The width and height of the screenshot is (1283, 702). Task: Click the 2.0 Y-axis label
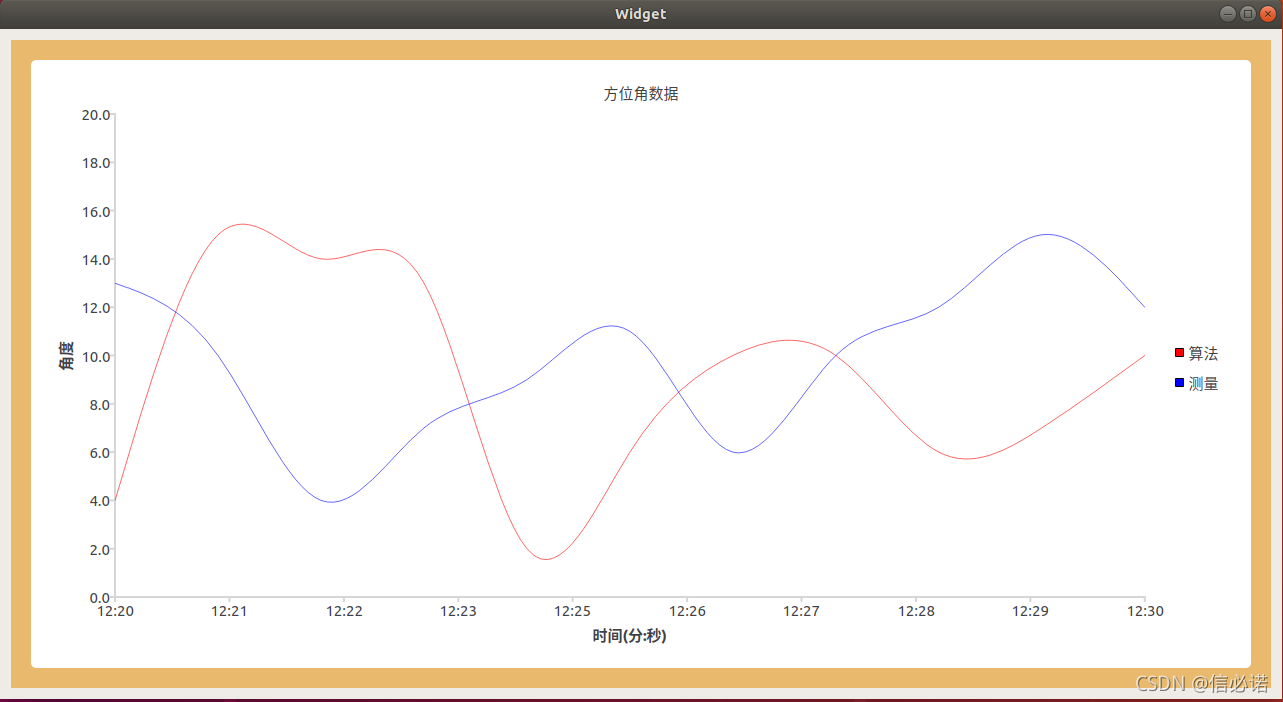(x=99, y=549)
